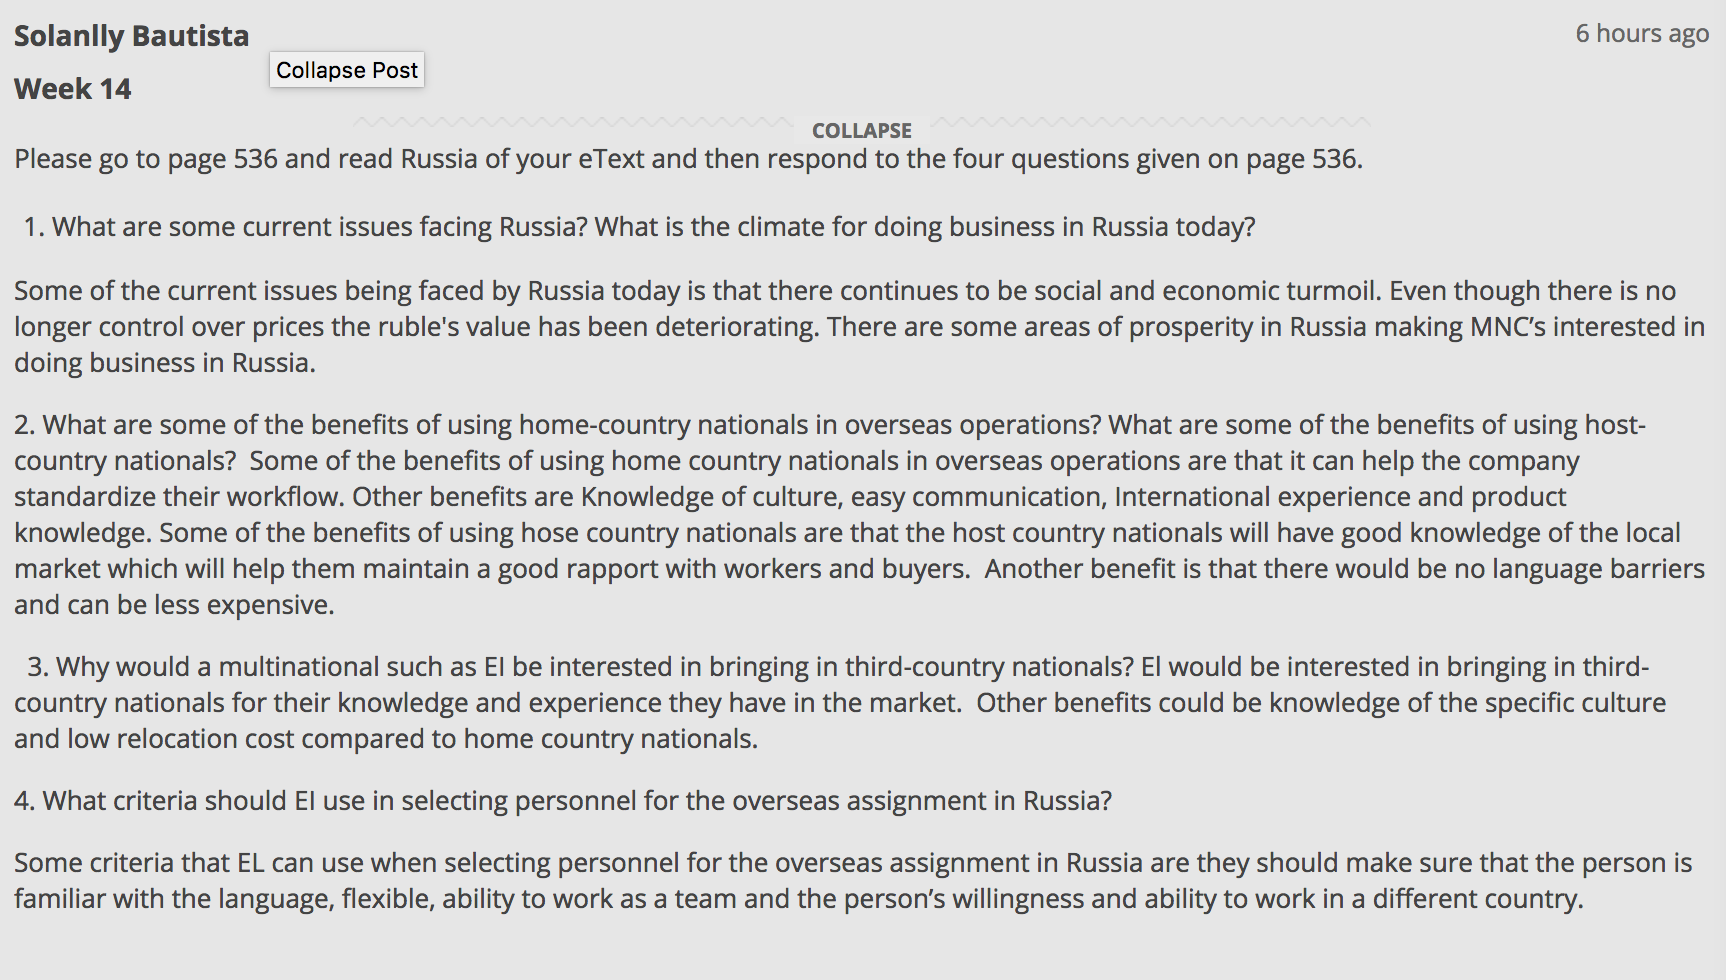The width and height of the screenshot is (1726, 980).
Task: Click the Collapse Post tooltip label
Action: [x=347, y=70]
